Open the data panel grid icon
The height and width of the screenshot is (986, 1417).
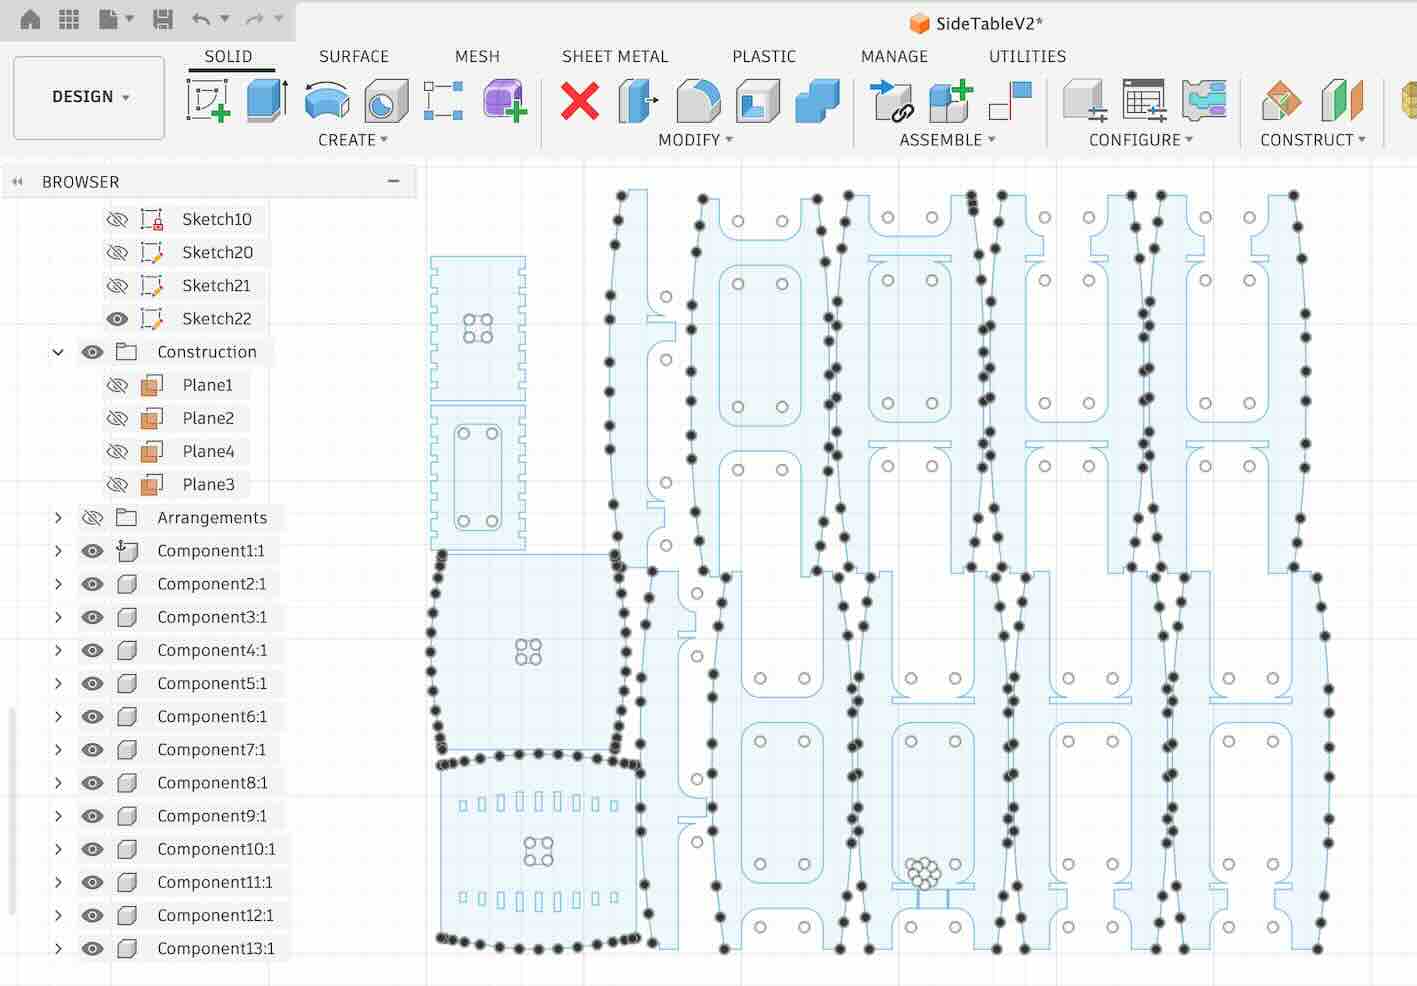pos(69,19)
